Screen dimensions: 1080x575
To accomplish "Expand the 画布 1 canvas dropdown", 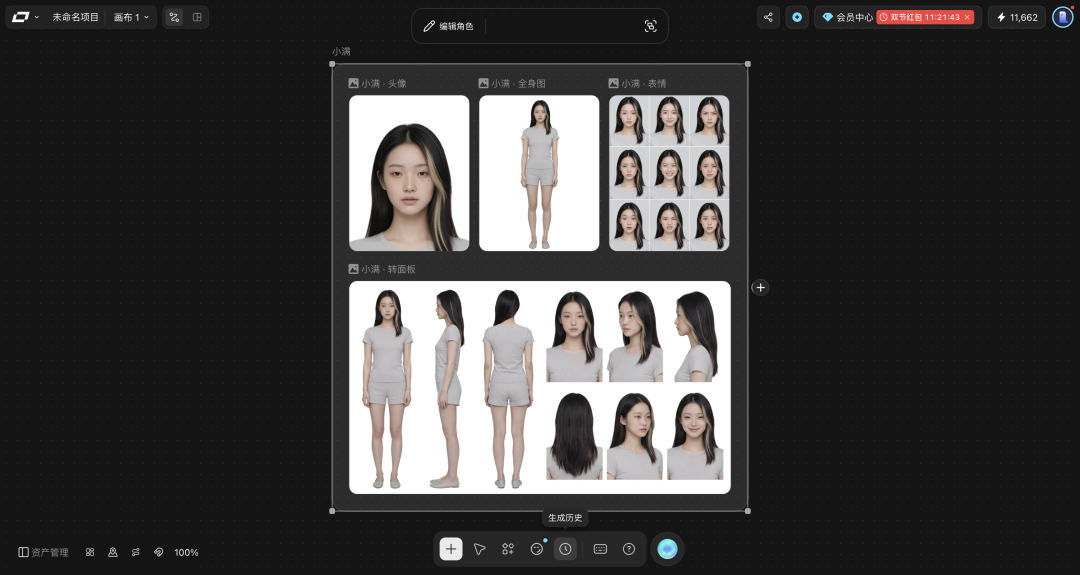I will tap(132, 17).
